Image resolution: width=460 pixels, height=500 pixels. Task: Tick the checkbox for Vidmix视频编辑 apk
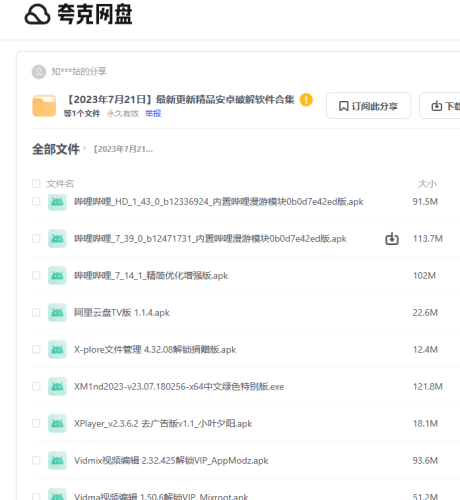[x=36, y=461]
